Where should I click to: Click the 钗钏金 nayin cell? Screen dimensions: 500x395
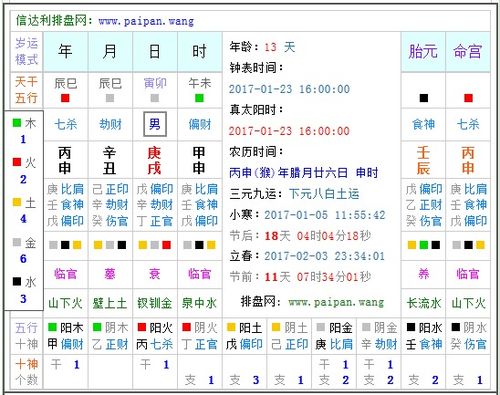pyautogui.click(x=155, y=303)
